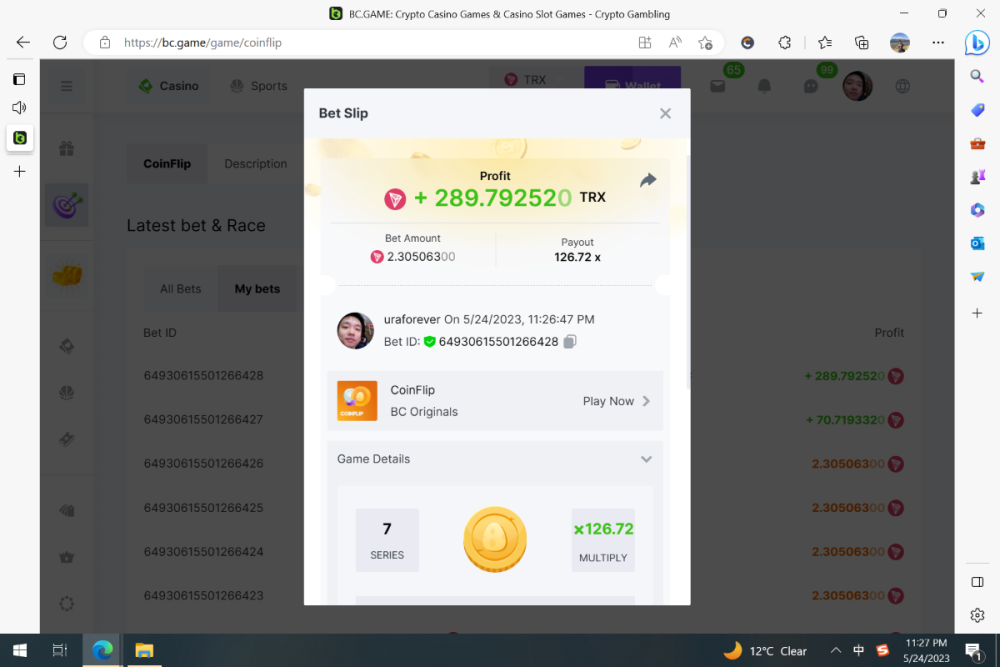Image resolution: width=1000 pixels, height=667 pixels.
Task: Open Edge sidebar search icon
Action: tap(977, 76)
